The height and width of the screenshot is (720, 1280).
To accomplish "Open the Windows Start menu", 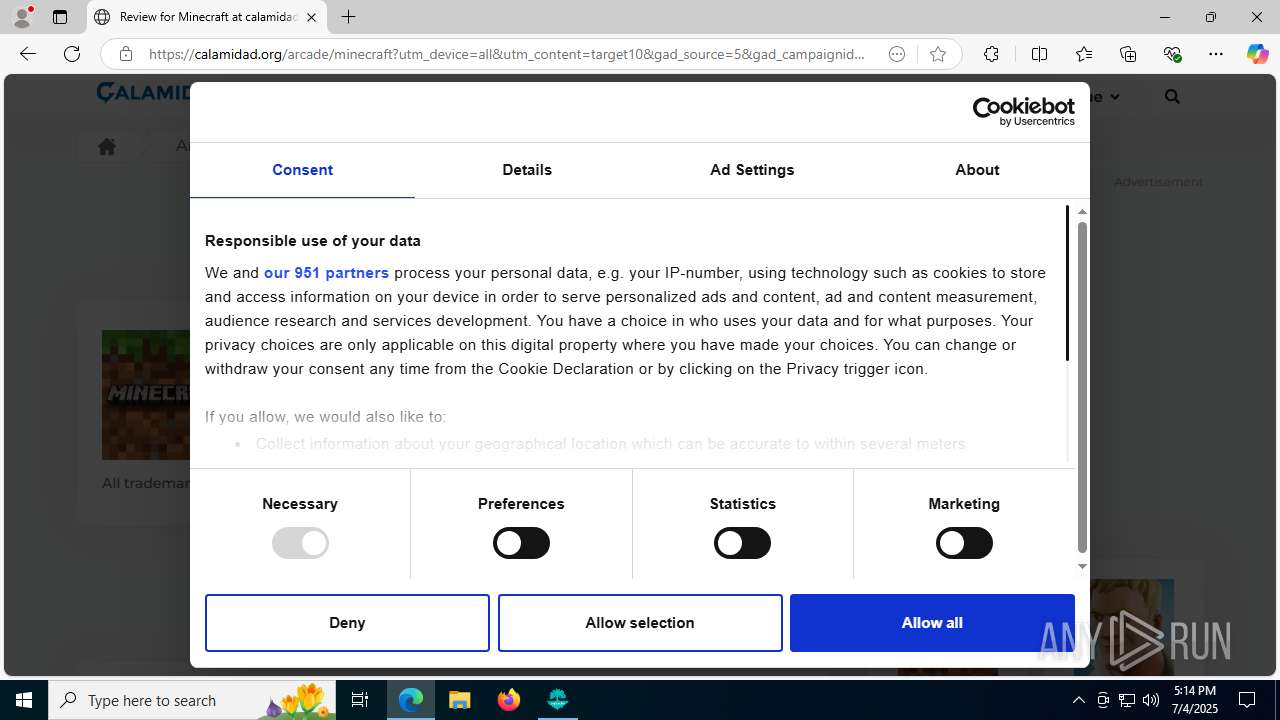I will point(24,700).
